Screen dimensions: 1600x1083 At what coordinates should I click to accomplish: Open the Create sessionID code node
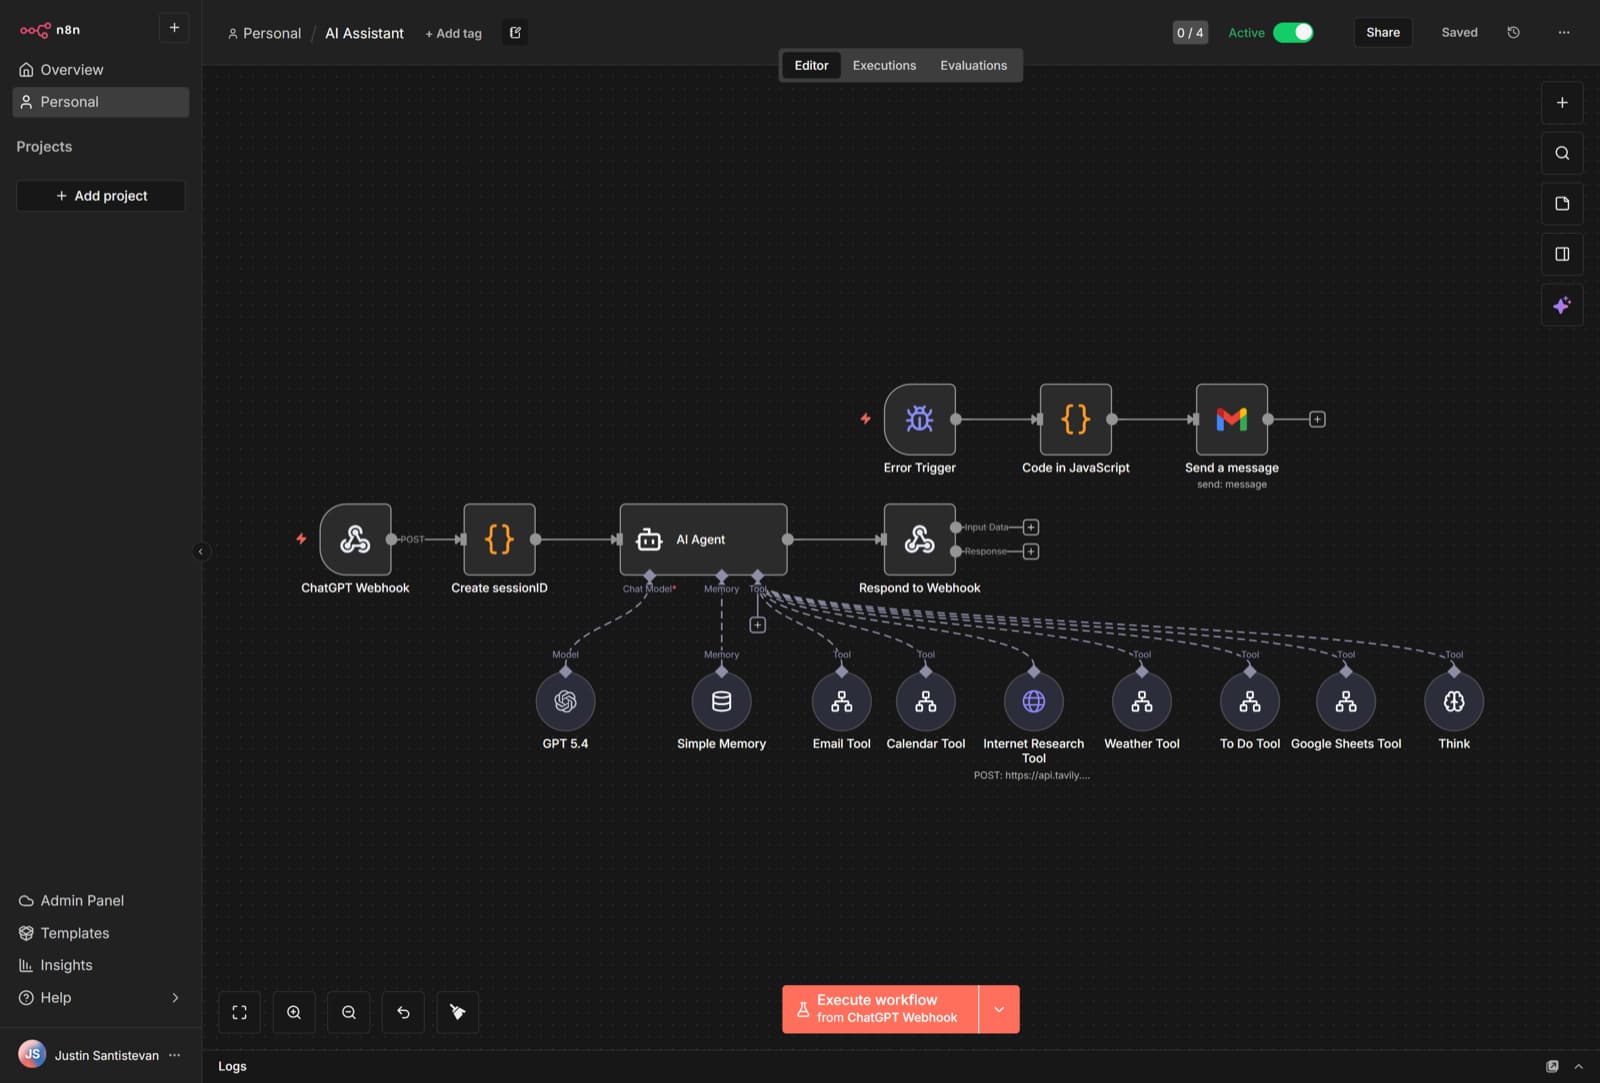tap(499, 539)
